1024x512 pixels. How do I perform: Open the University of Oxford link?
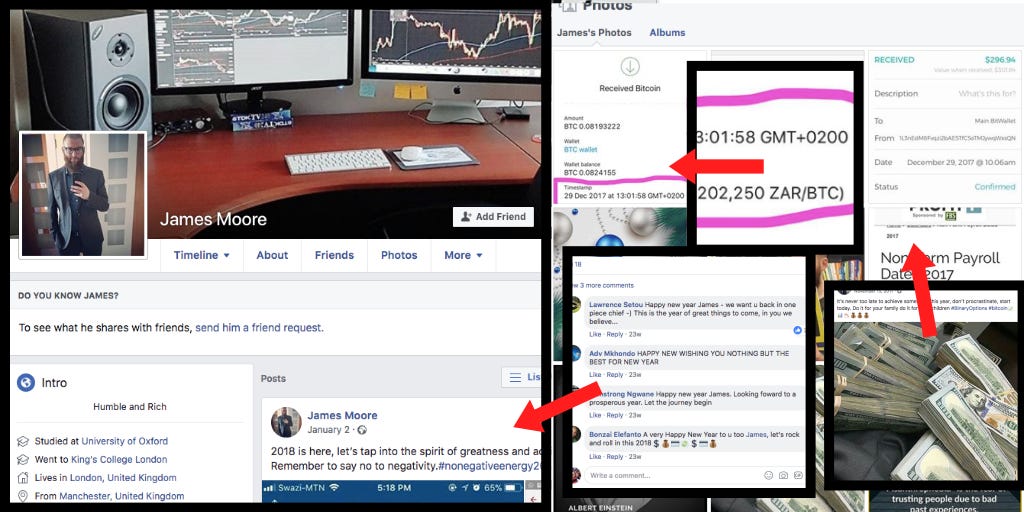pyautogui.click(x=125, y=441)
